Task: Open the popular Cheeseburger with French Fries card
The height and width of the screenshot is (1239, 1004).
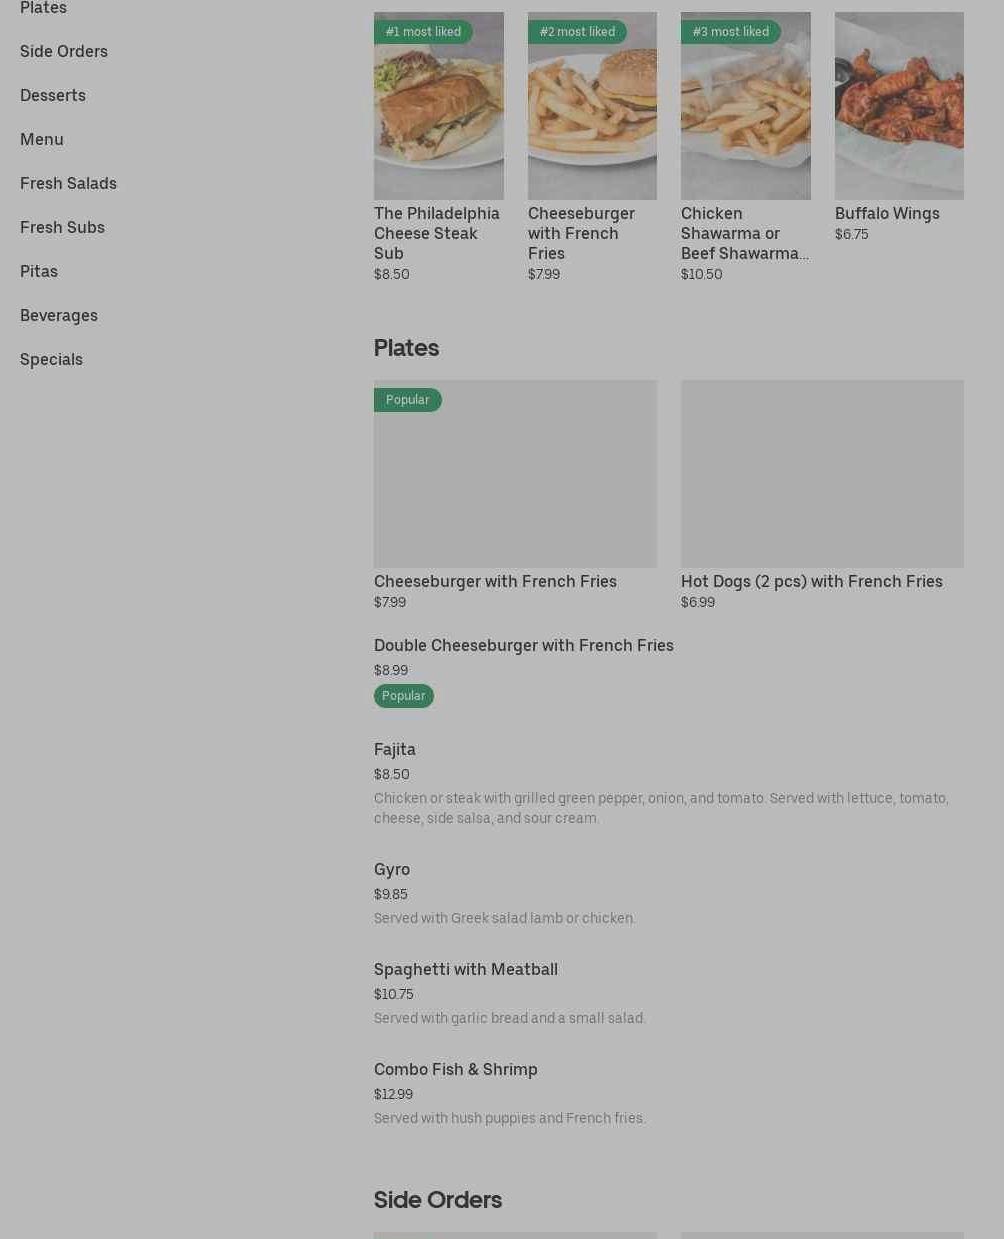Action: coord(515,474)
